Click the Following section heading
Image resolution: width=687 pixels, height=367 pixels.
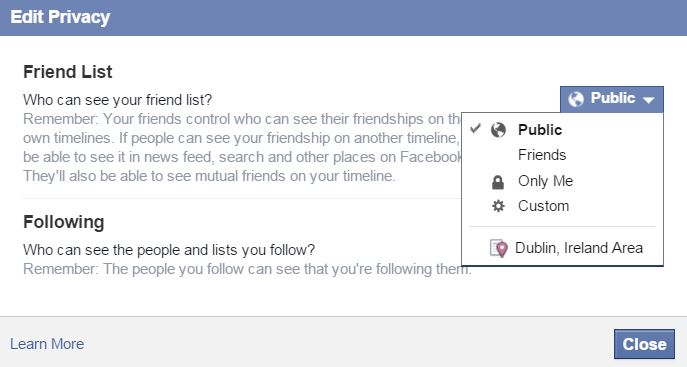tap(64, 222)
